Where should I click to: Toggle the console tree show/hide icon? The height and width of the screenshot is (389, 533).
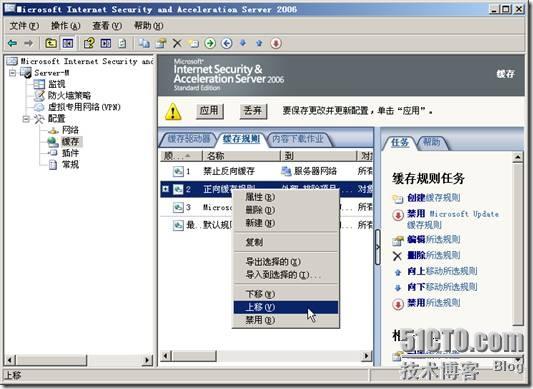pos(68,43)
